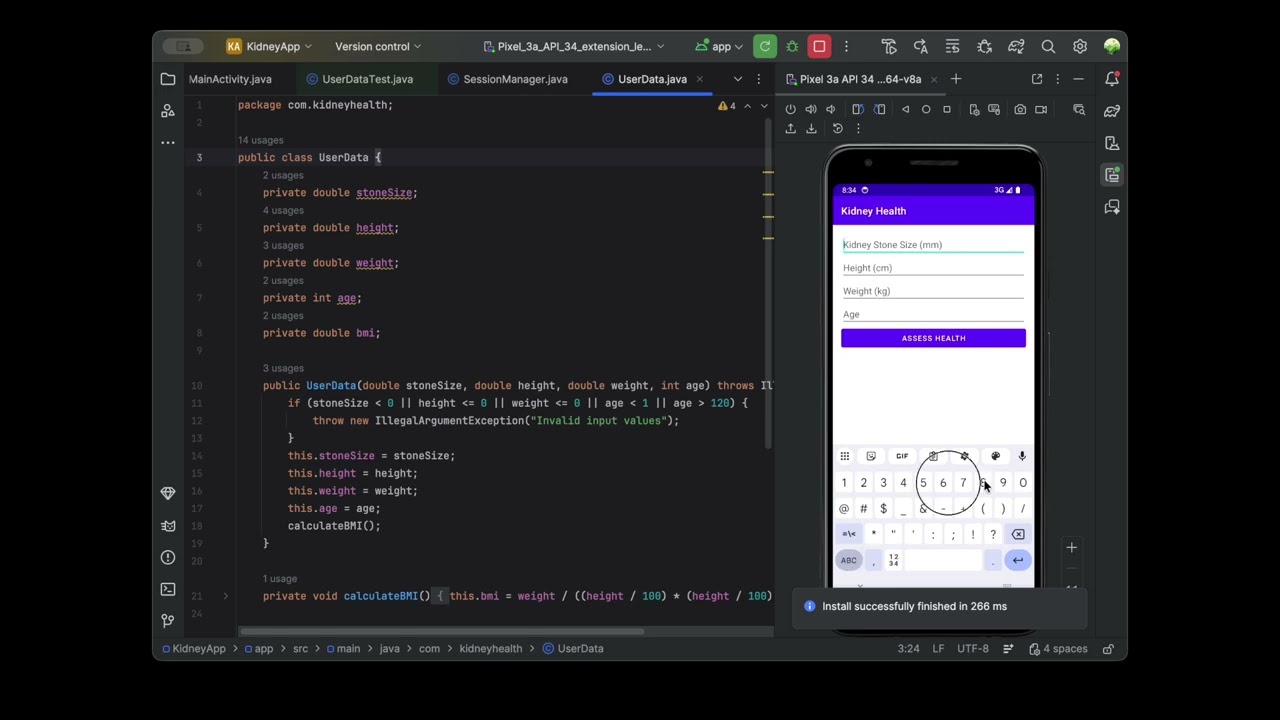Tap ABC key on phone keyboard
Screen dimensions: 1280x720
(848, 560)
